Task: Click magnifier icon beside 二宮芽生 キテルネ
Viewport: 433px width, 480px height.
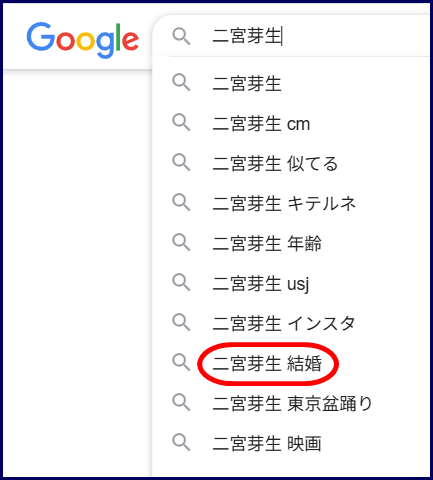Action: coord(181,202)
